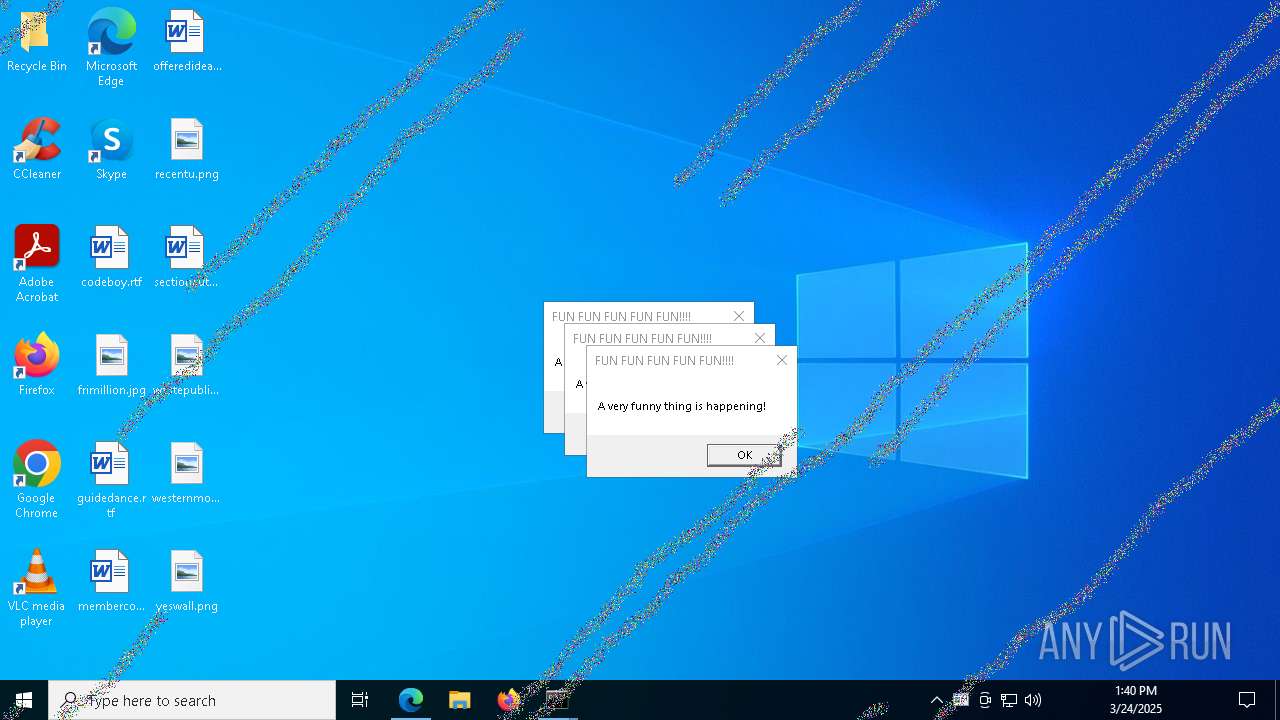Launch Edge from the taskbar
The width and height of the screenshot is (1280, 720).
[x=411, y=700]
